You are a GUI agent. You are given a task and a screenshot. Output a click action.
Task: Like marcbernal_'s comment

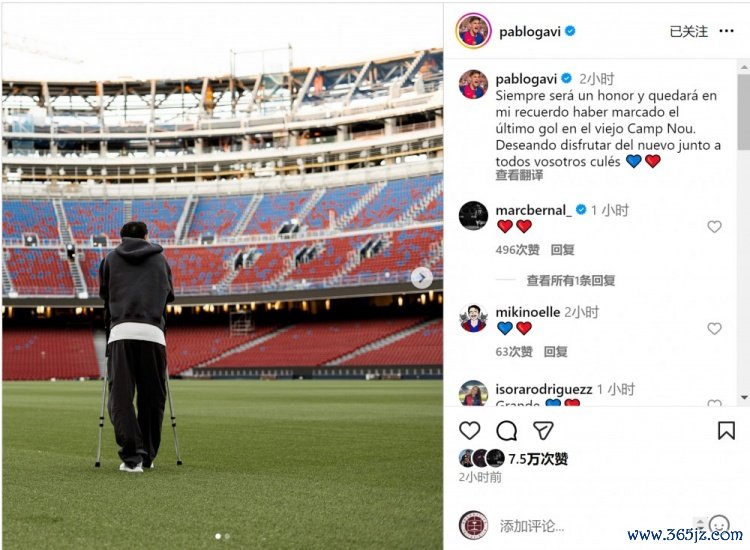[x=714, y=227]
